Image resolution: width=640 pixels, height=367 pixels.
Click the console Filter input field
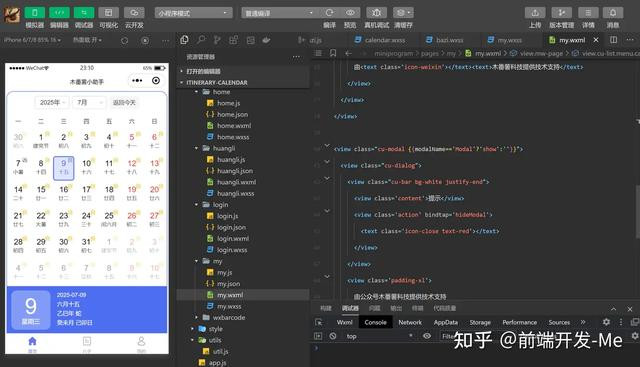tap(447, 336)
